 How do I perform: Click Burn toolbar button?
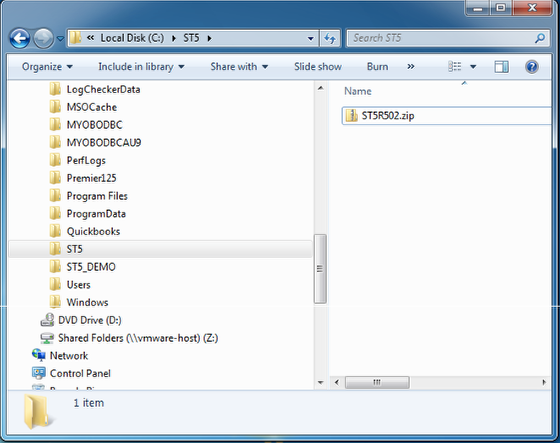[378, 67]
